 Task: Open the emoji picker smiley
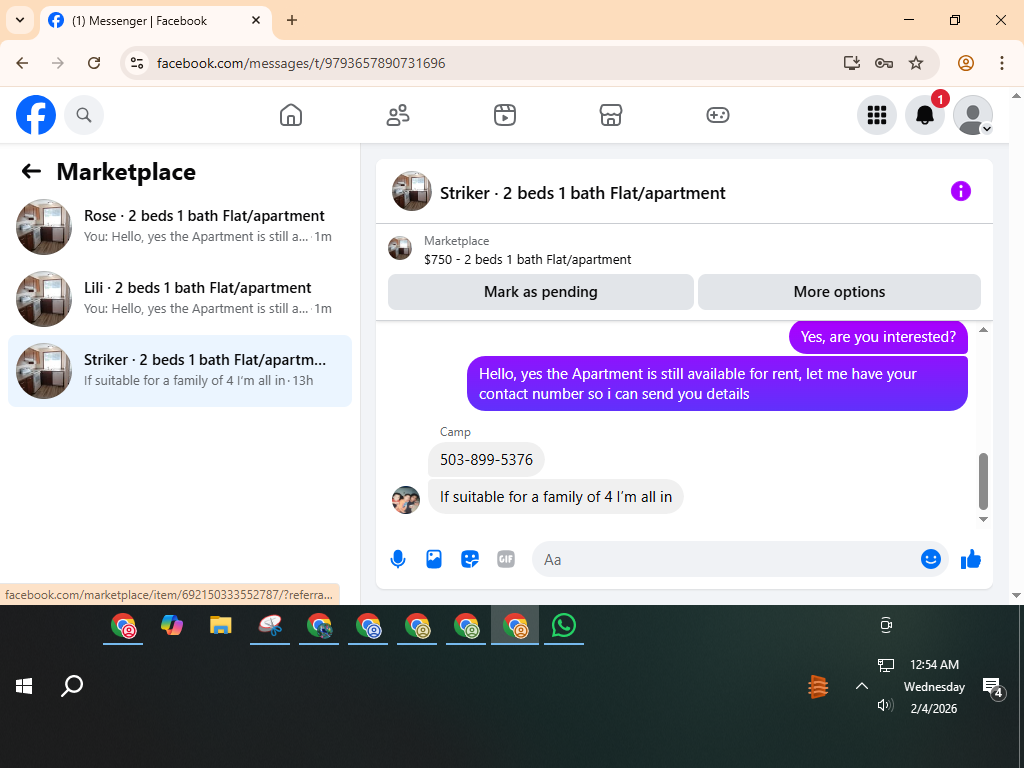click(931, 559)
